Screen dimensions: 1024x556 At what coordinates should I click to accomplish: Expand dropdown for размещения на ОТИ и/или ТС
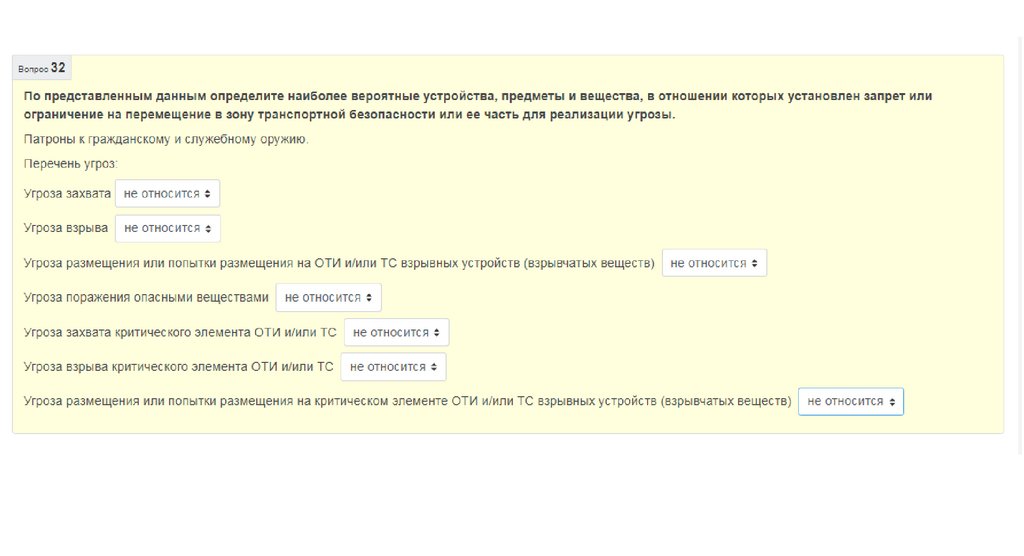click(714, 263)
